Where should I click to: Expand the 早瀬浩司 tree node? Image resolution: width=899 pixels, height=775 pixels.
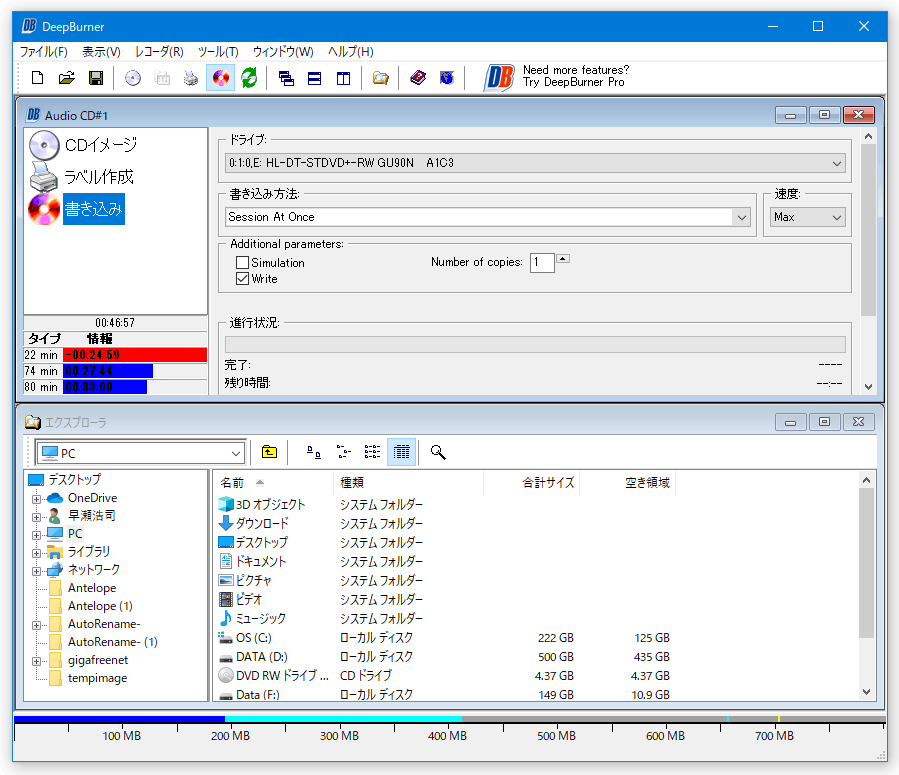(x=36, y=517)
